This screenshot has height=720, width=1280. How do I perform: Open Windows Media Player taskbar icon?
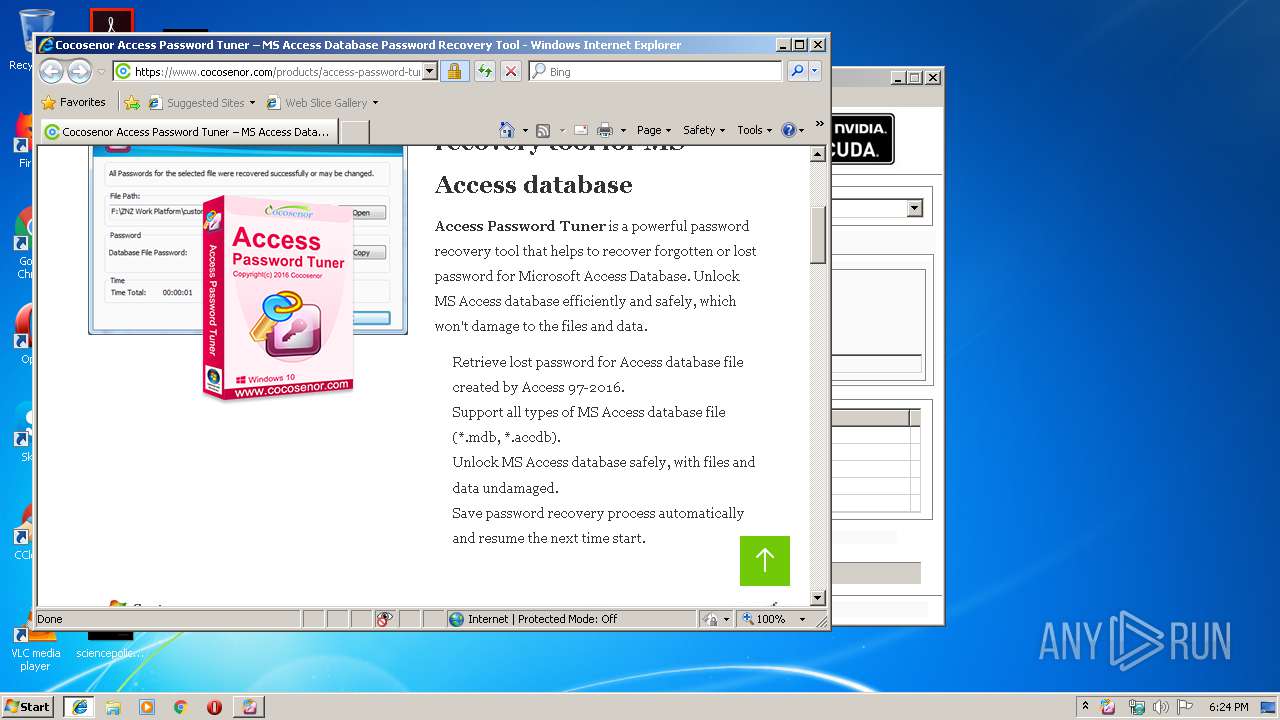[147, 706]
